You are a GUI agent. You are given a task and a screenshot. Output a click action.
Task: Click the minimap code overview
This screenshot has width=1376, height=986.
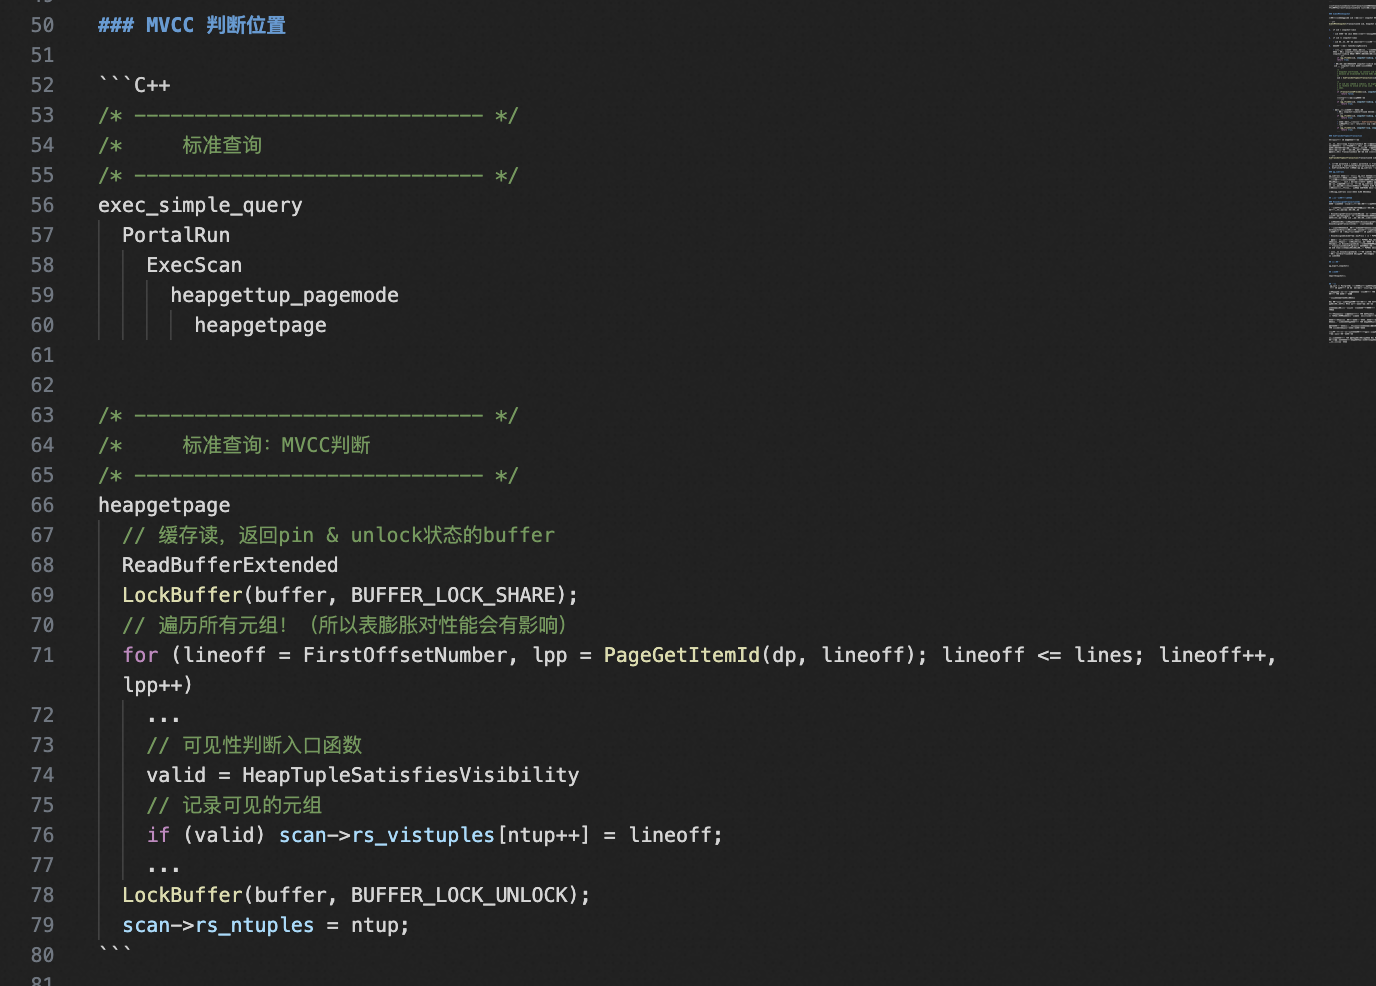tap(1352, 173)
